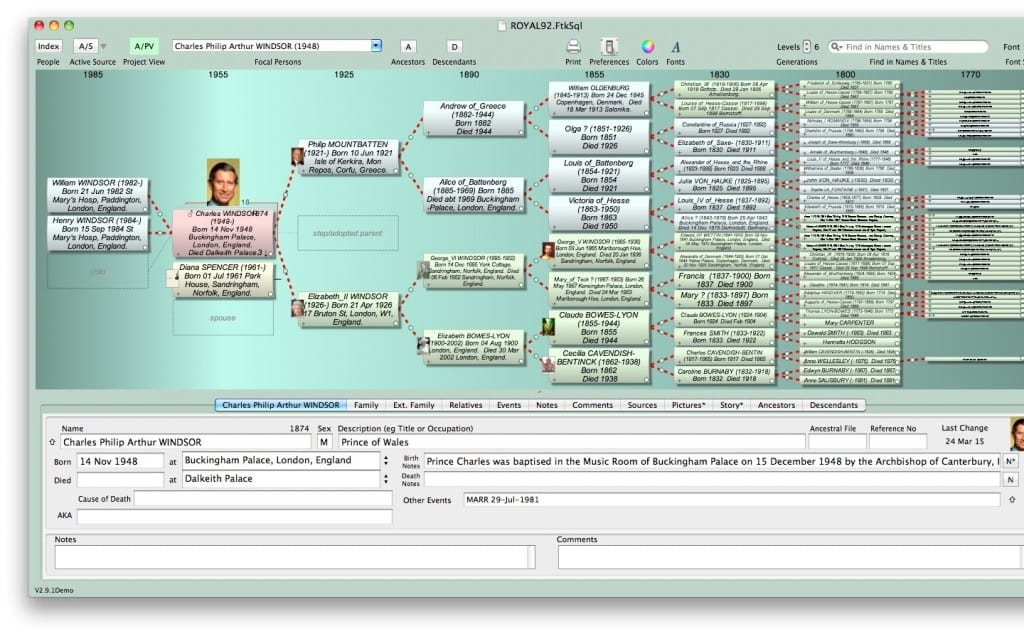Select Victoria of_Hesse chart box
Screen dimensions: 1024x636
tap(599, 213)
